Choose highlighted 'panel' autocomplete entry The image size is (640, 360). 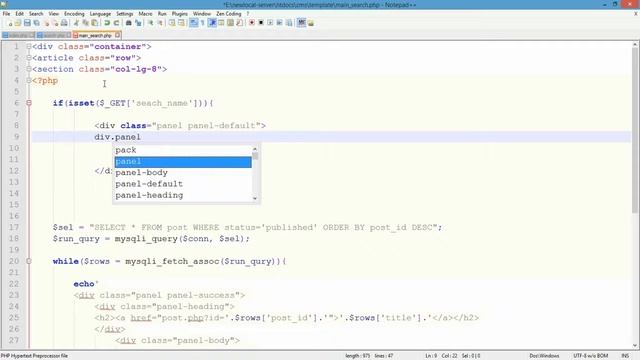[x=183, y=162]
